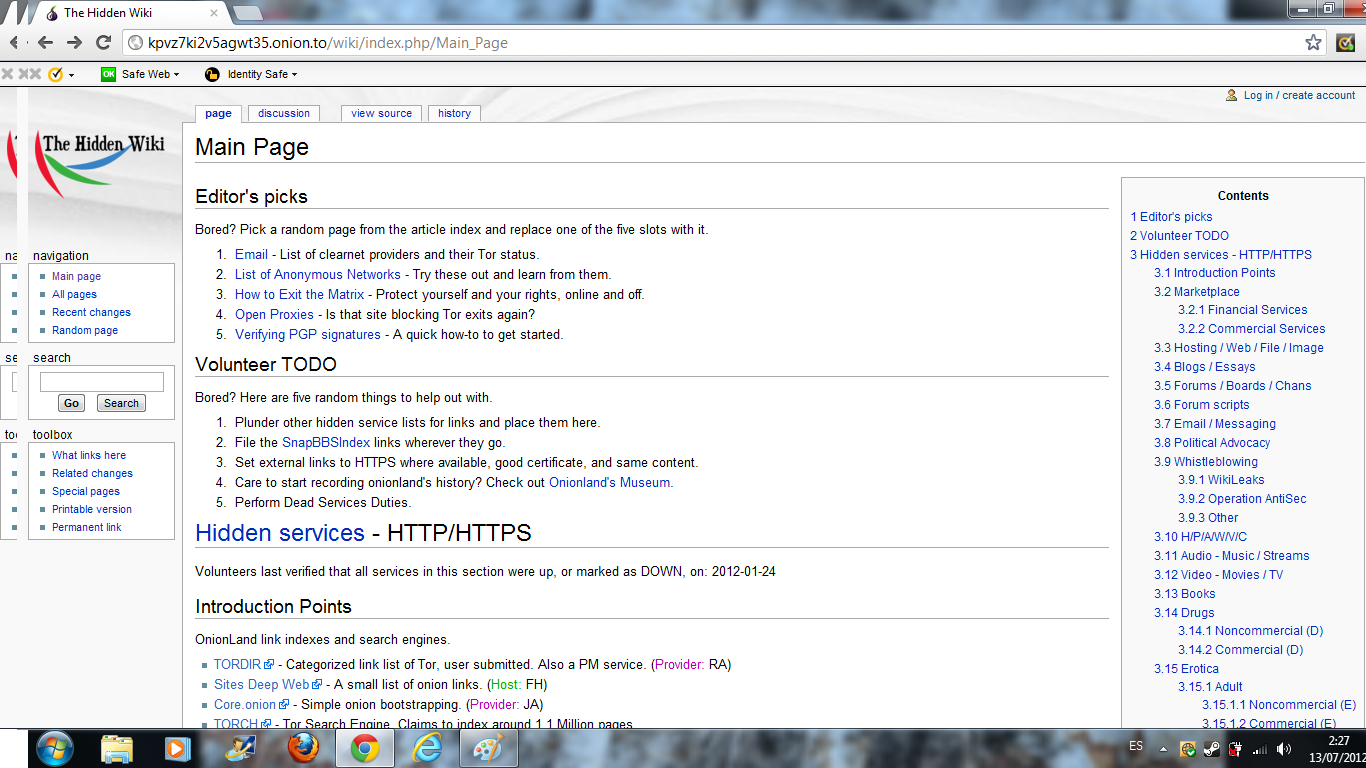Click the Identity Safe padlock icon
Viewport: 1366px width, 768px height.
(212, 74)
